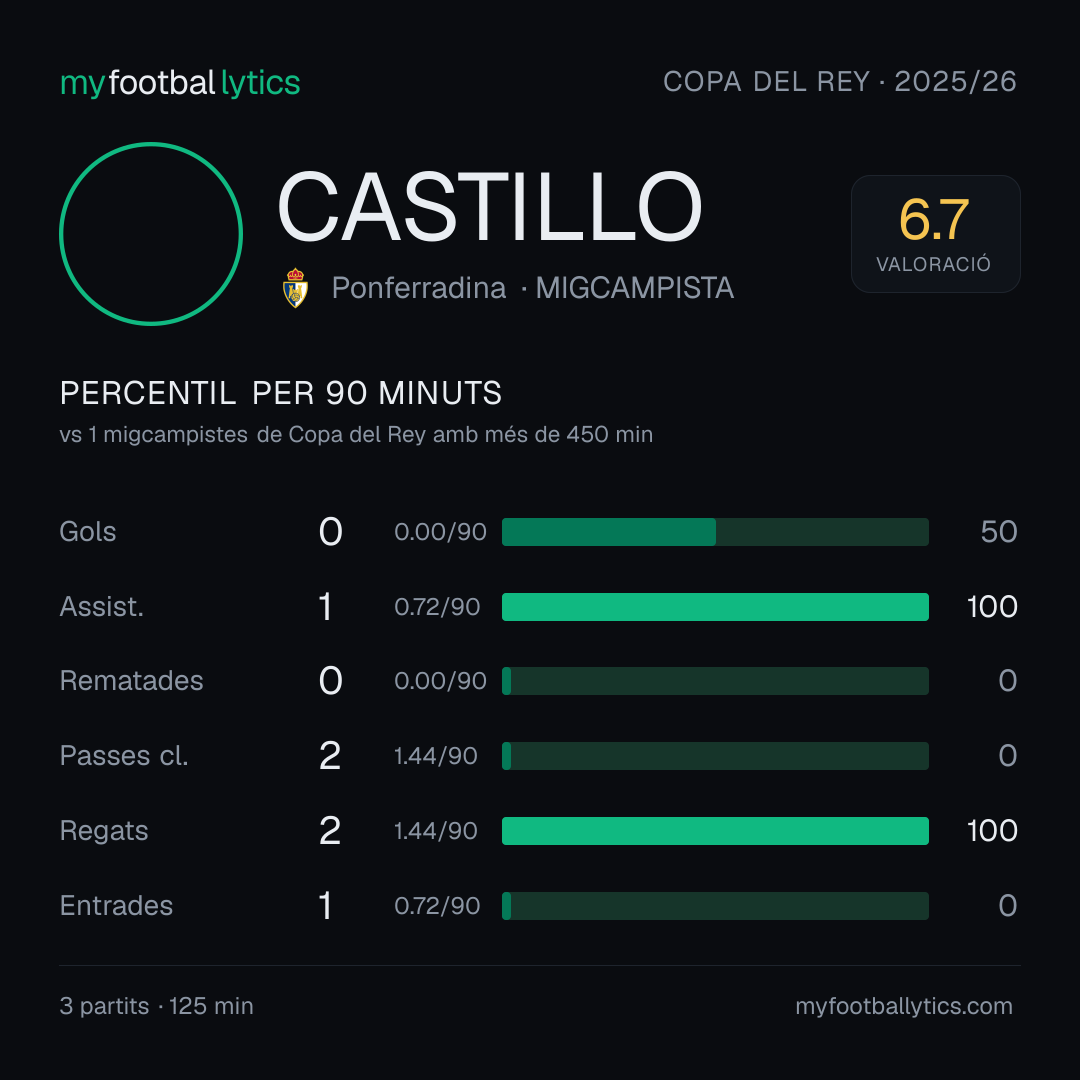Image resolution: width=1080 pixels, height=1080 pixels.
Task: Select the Assist. percentile bar
Action: [715, 607]
